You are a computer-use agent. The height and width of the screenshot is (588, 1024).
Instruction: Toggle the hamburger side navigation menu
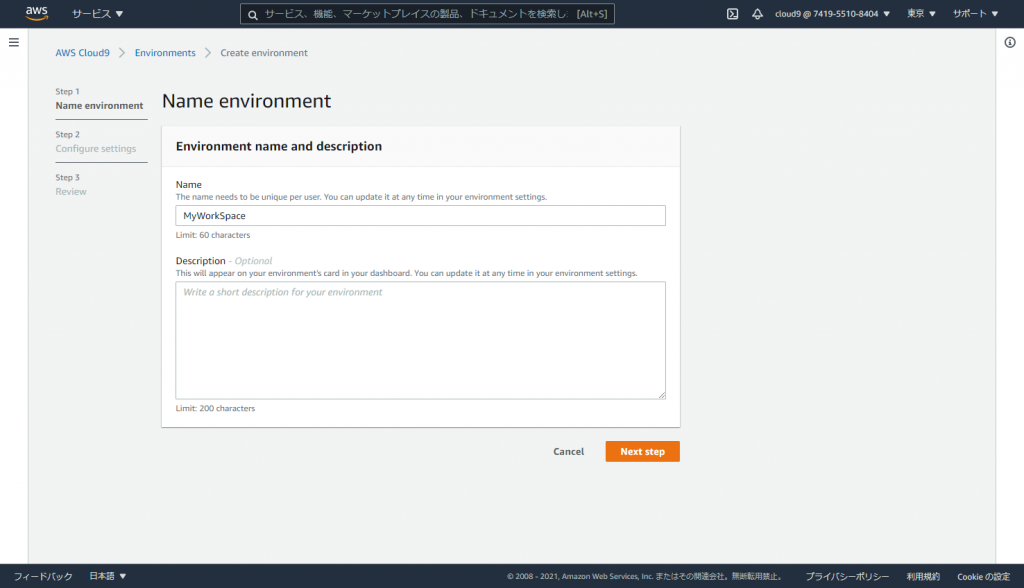click(x=14, y=42)
